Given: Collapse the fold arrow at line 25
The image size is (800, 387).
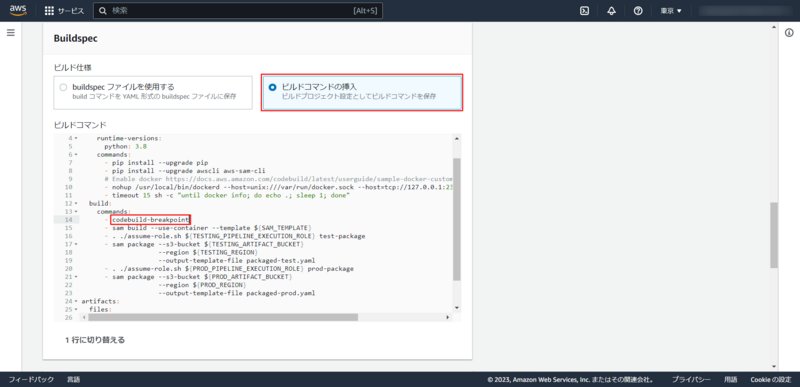Looking at the screenshot, I should coord(76,309).
